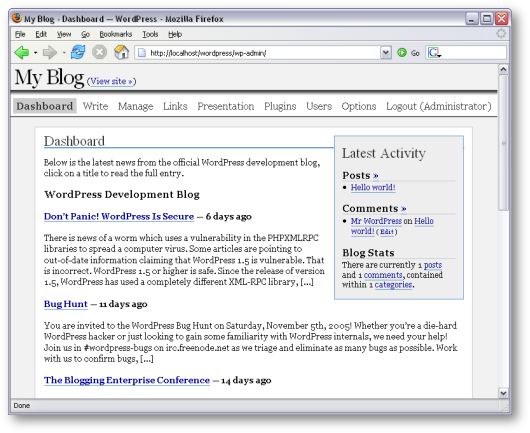This screenshot has width=530, height=433.
Task: Click the '6 days ago' text
Action: coord(228,216)
